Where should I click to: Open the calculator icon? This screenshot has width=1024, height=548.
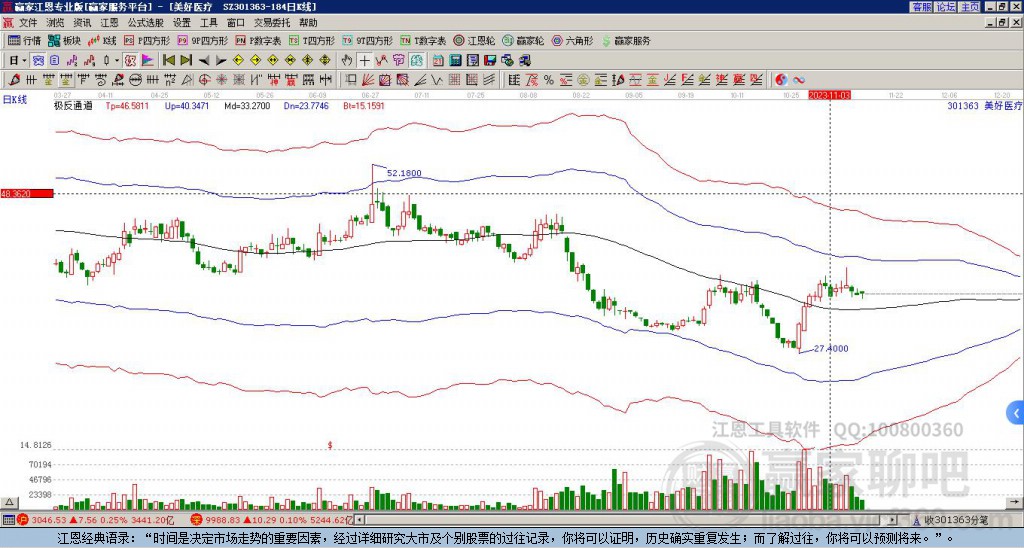(x=455, y=60)
